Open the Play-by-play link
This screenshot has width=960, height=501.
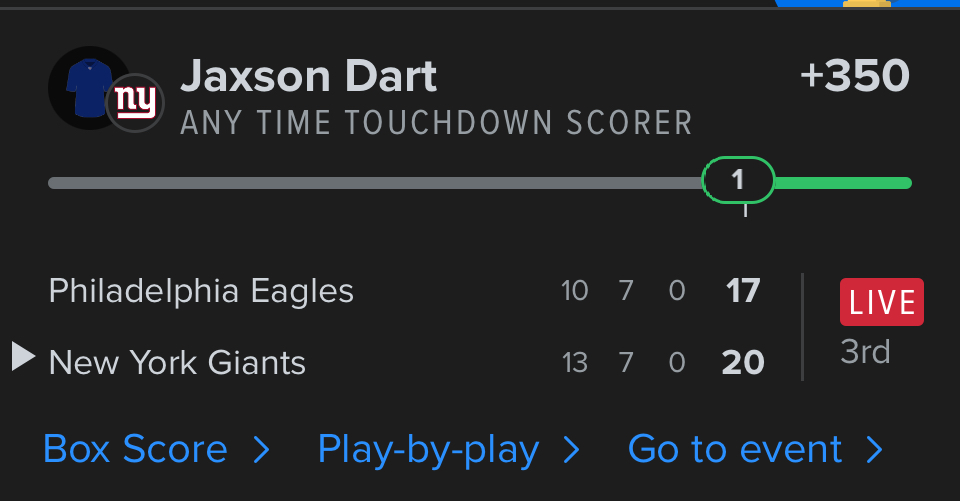428,450
